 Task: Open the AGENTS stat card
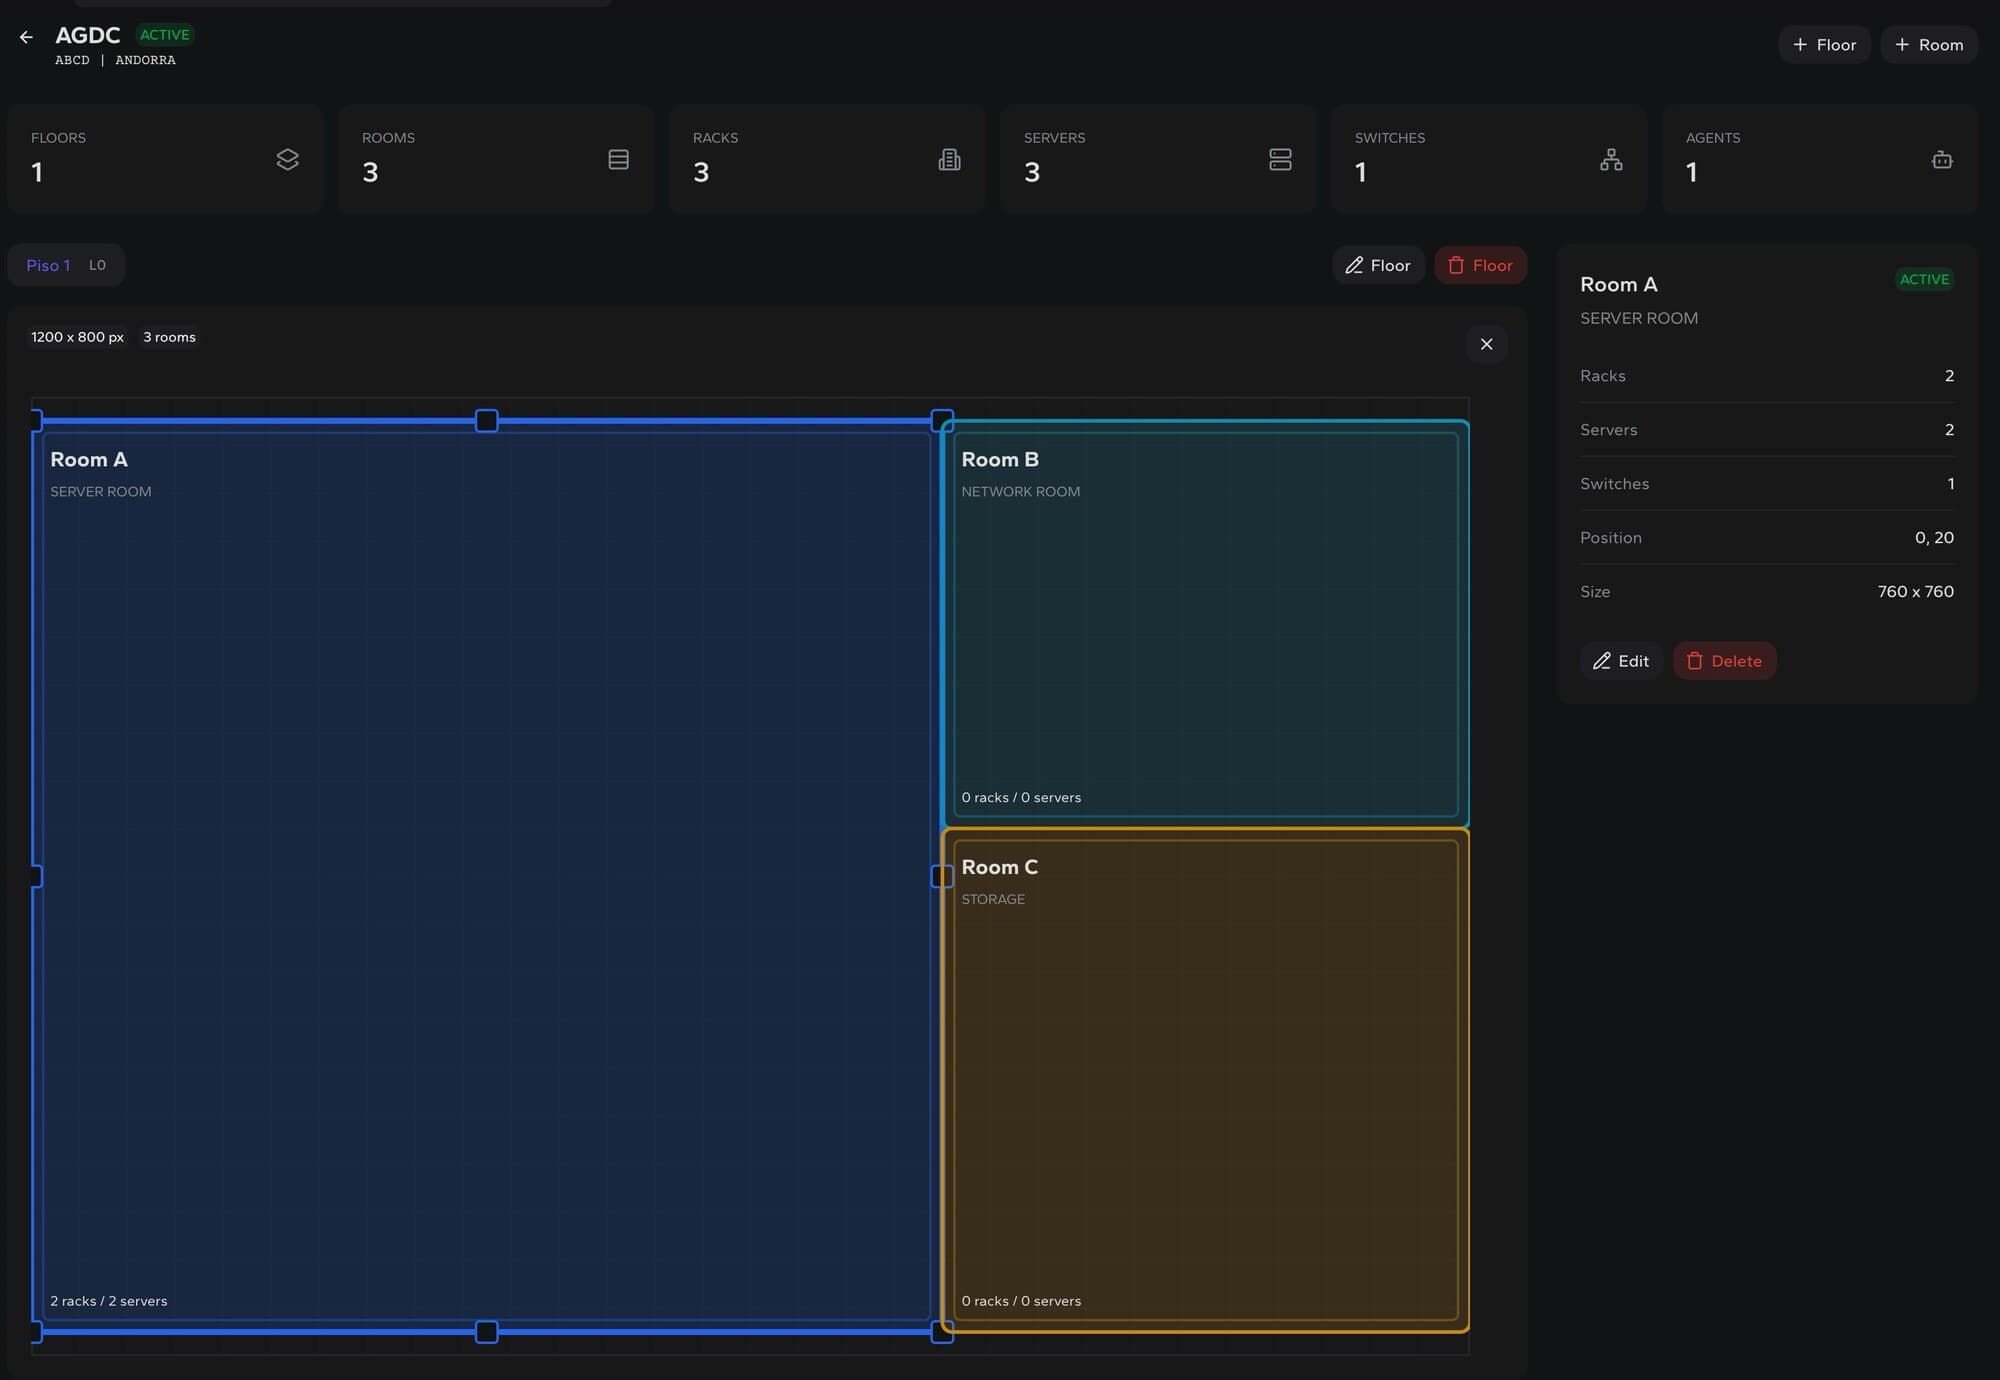point(1820,158)
